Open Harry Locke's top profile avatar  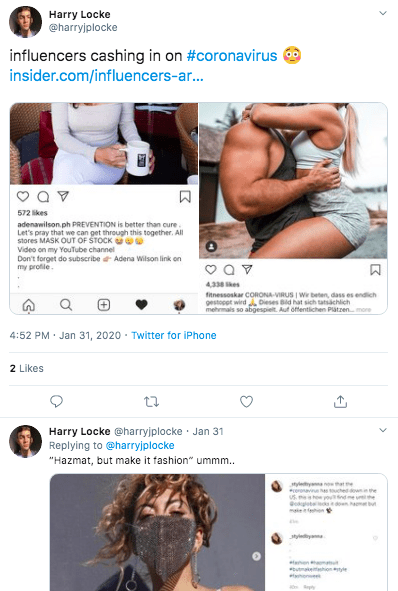pos(26,22)
